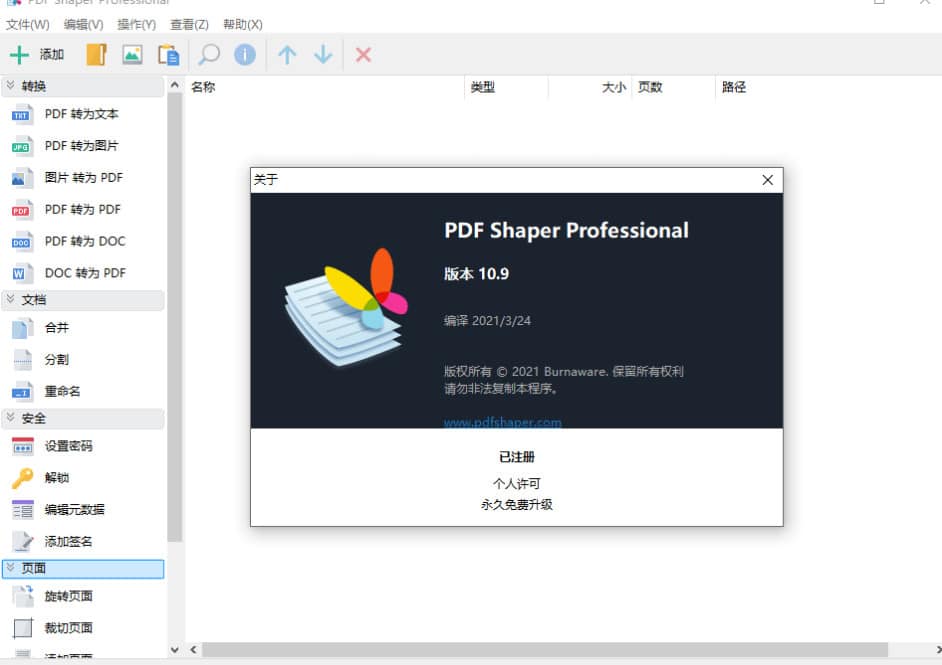Image resolution: width=942 pixels, height=665 pixels.
Task: Click the sidebar scroll up arrow
Action: pyautogui.click(x=174, y=85)
